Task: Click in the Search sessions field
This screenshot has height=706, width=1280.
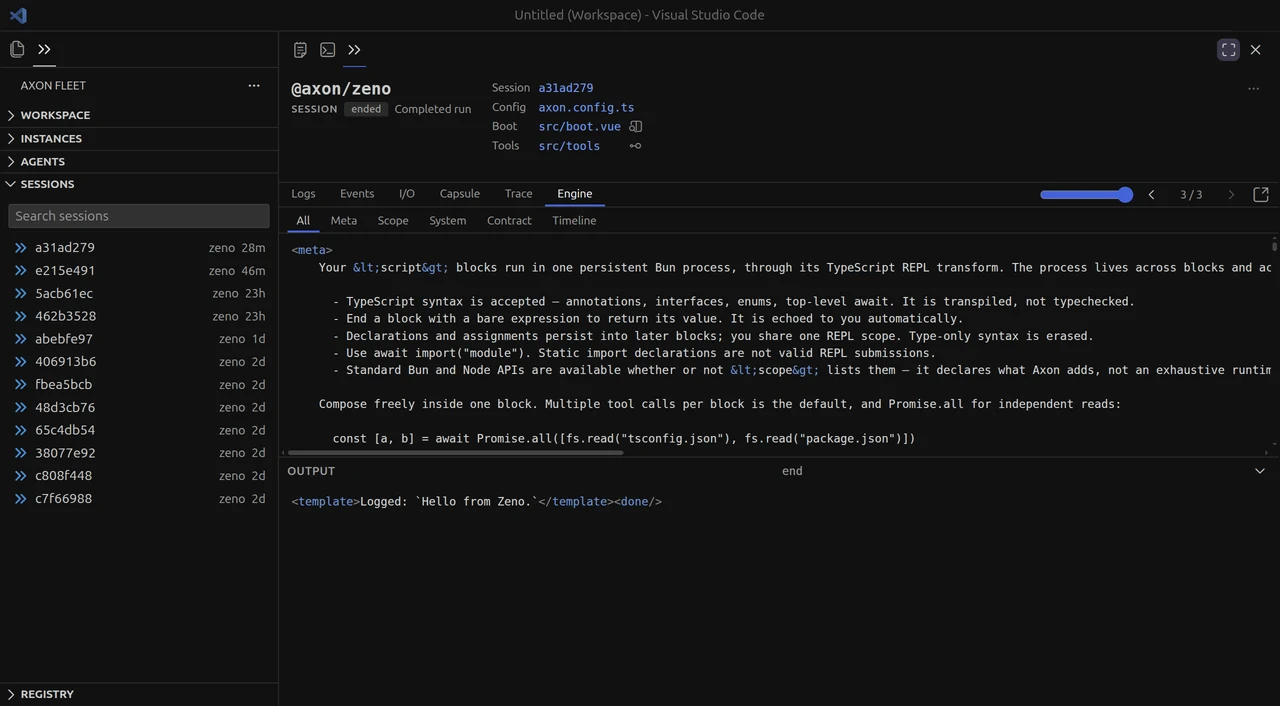Action: [139, 216]
